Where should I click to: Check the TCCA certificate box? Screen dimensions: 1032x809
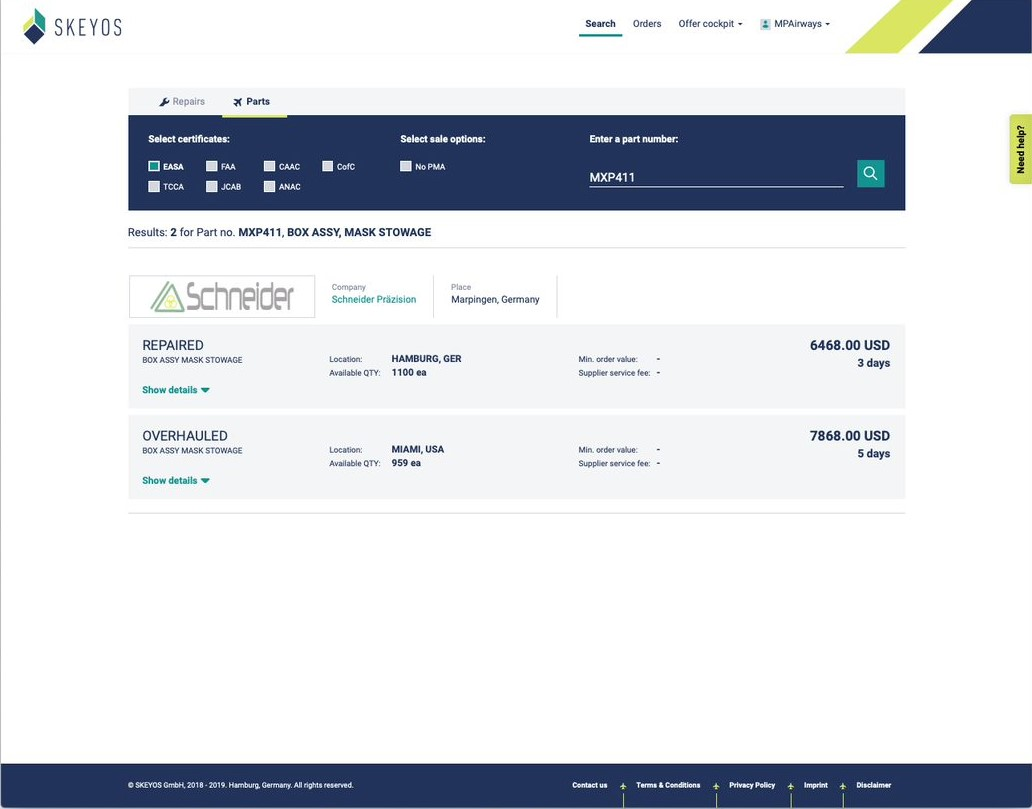154,187
